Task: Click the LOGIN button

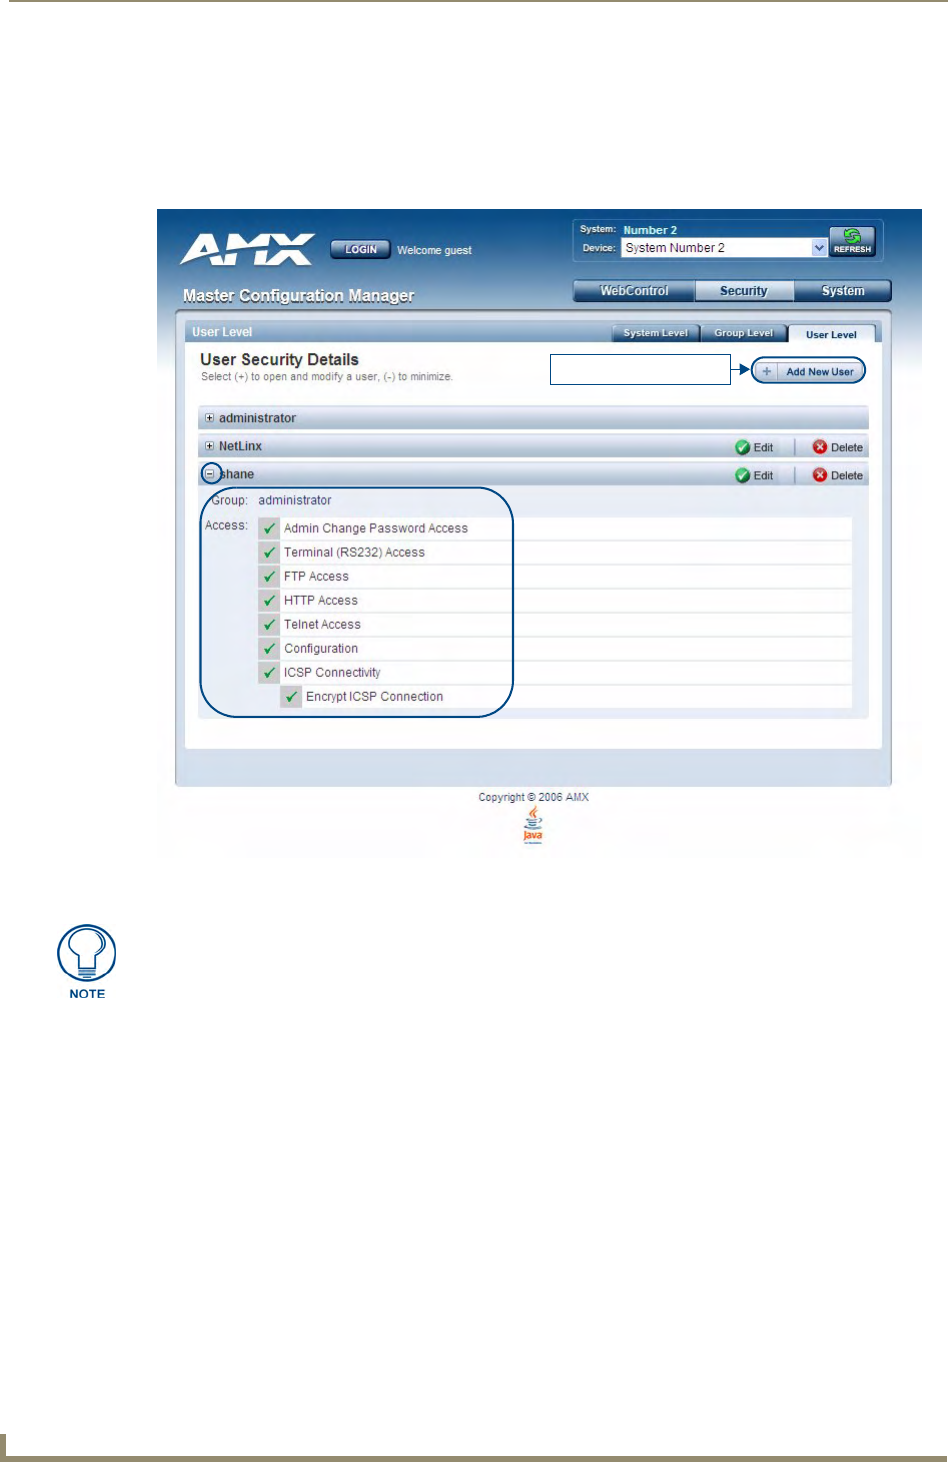Action: point(361,249)
